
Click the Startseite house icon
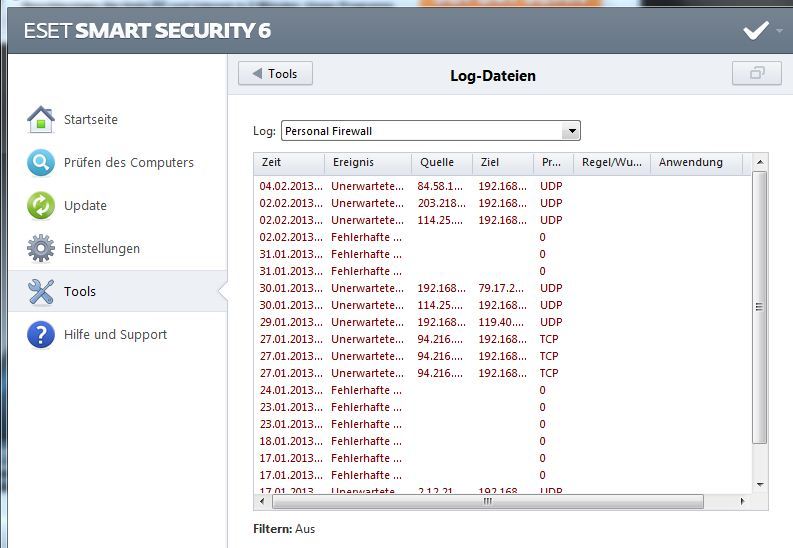(x=40, y=119)
